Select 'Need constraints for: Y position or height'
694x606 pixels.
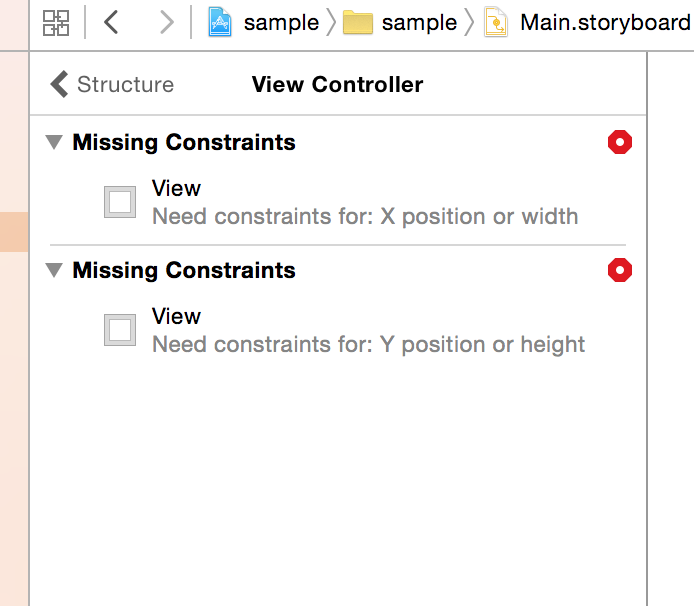[x=368, y=344]
